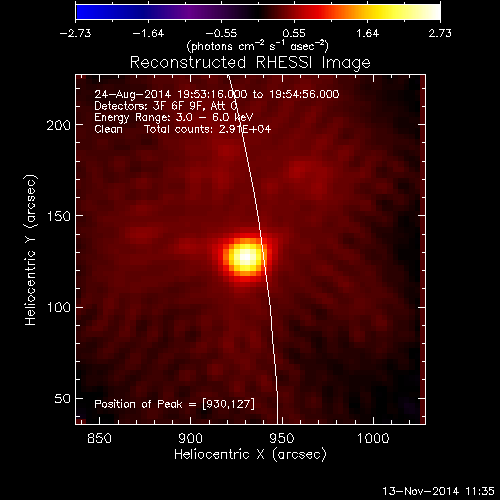The height and width of the screenshot is (500, 500).
Task: Click the Y axis tick label 200
Action: pyautogui.click(x=59, y=125)
